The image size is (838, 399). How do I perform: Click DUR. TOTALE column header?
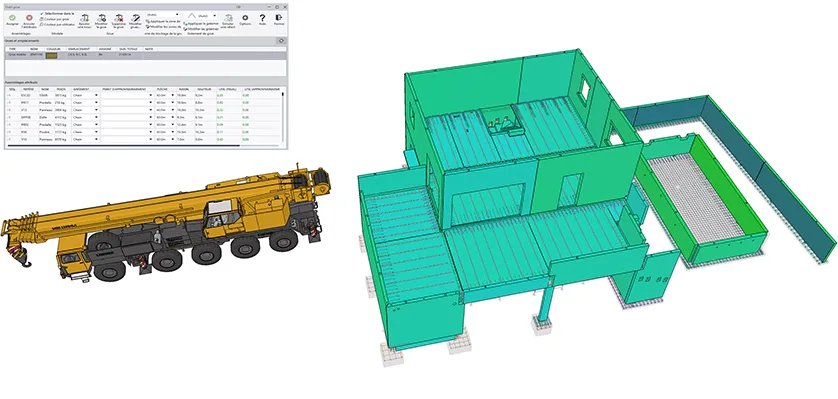tap(128, 49)
